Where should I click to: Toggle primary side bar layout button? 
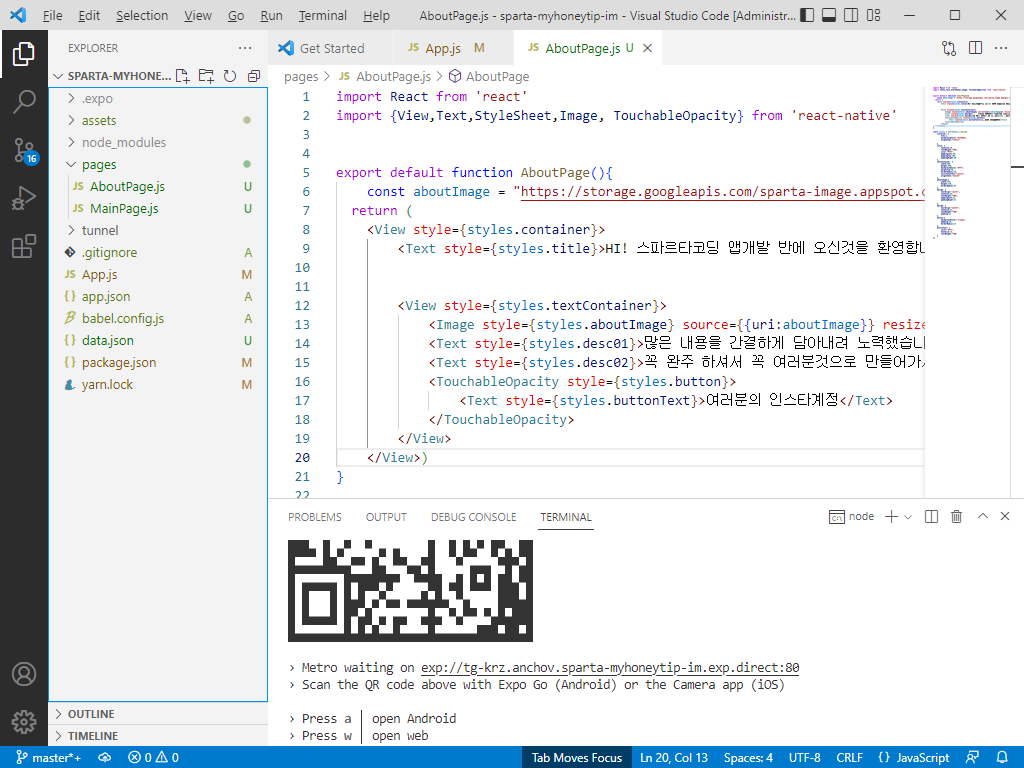pyautogui.click(x=807, y=14)
